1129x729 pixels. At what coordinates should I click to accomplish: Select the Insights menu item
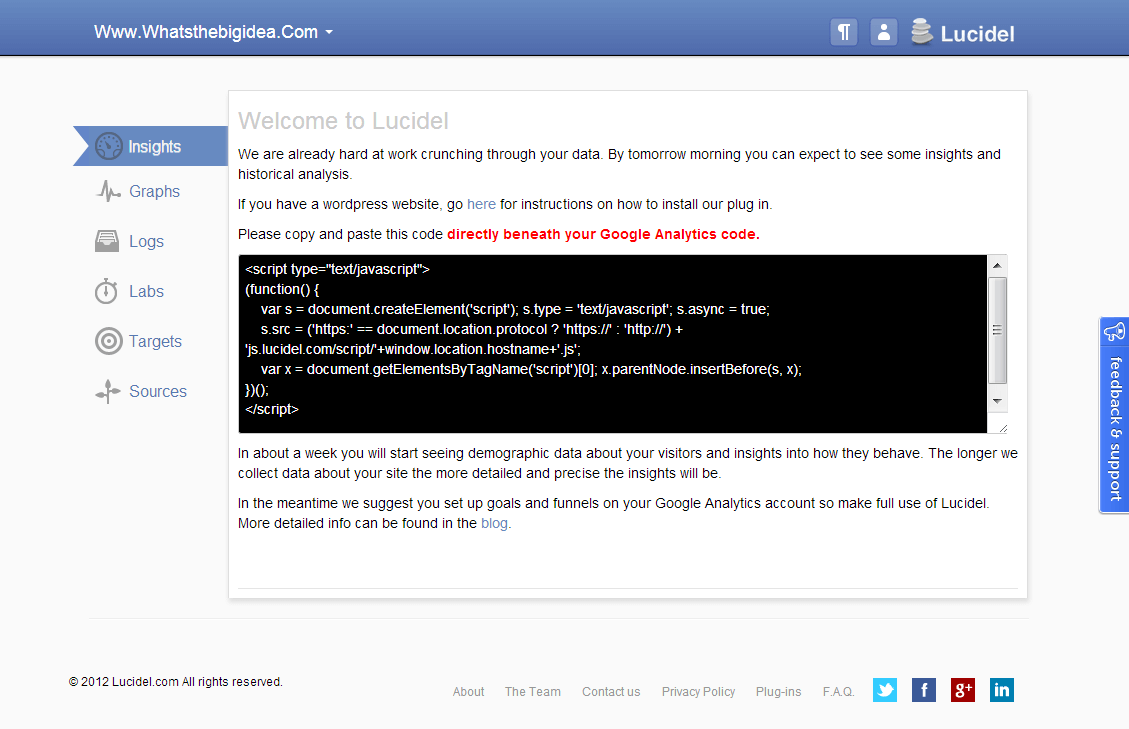tap(150, 146)
